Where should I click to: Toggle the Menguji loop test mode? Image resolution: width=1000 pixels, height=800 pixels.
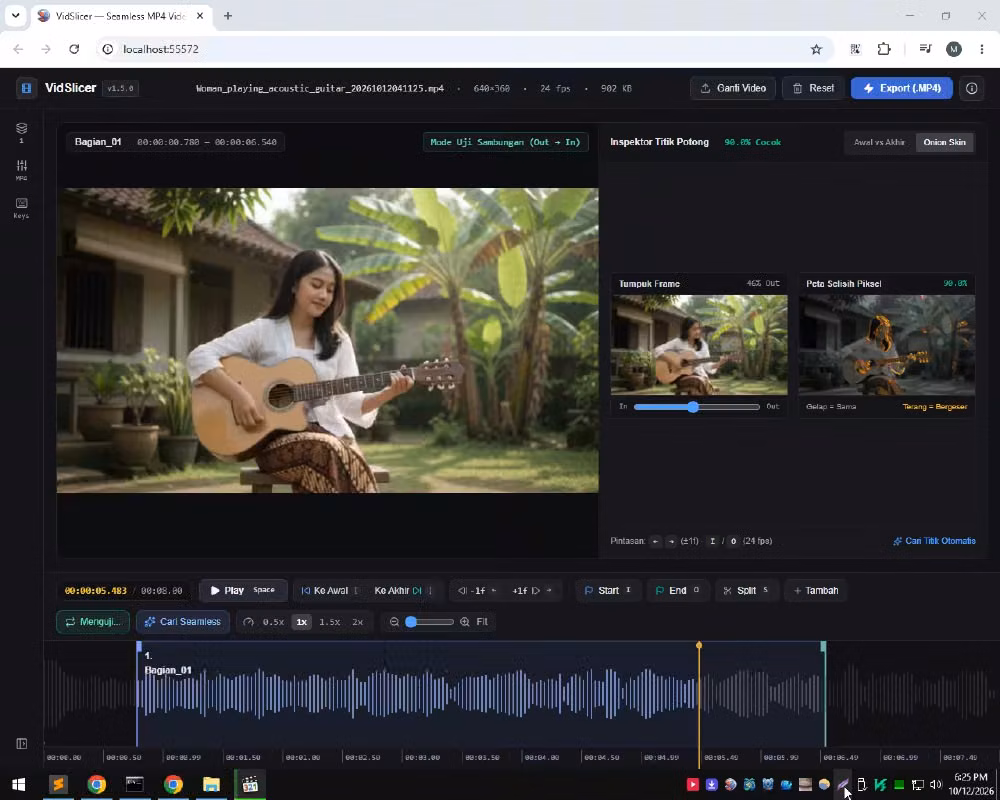coord(93,621)
